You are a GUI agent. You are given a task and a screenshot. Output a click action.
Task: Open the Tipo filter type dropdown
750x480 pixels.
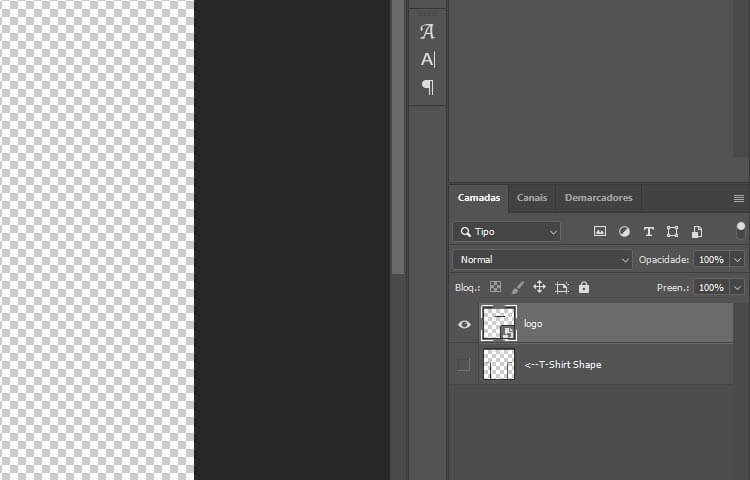(507, 231)
